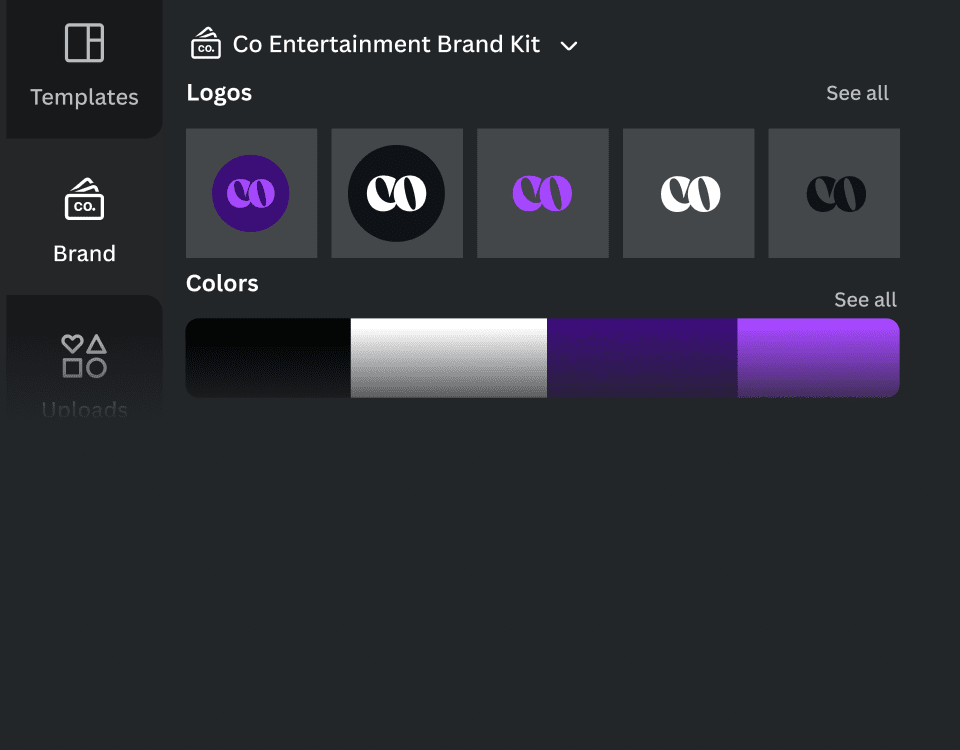Screen dimensions: 960x750
Task: Pick the dark purple color swatch
Action: (642, 357)
